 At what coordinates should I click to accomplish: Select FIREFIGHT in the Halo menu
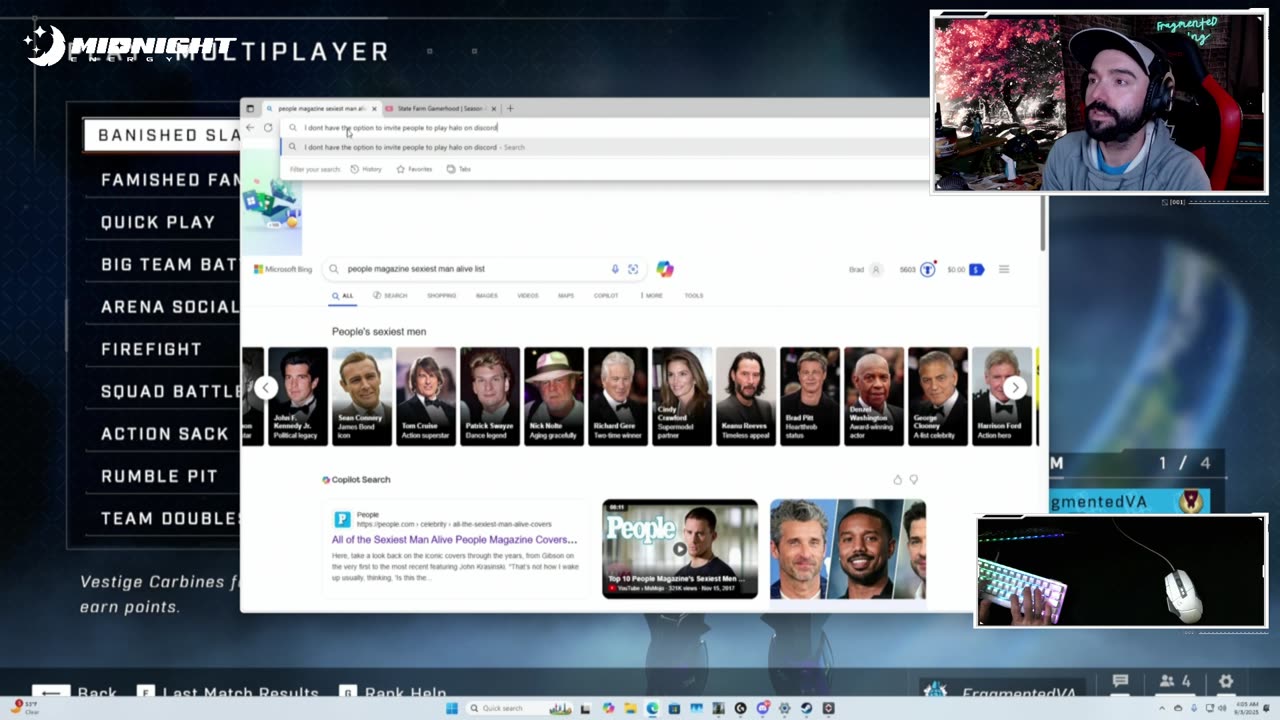151,349
